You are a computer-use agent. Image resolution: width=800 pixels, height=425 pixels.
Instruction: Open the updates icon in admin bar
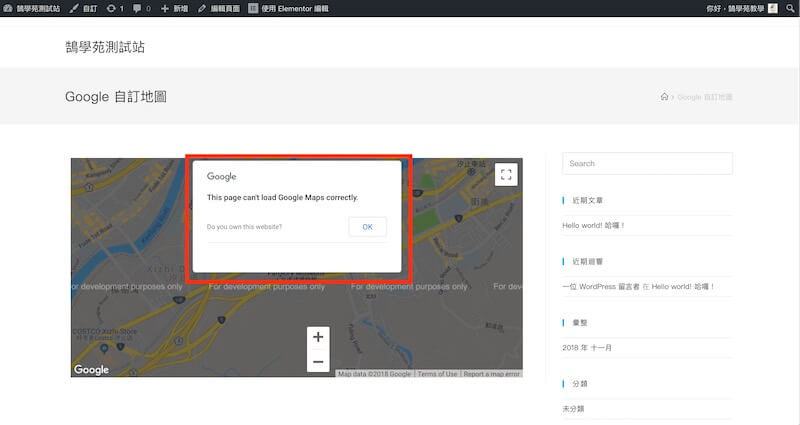(115, 8)
